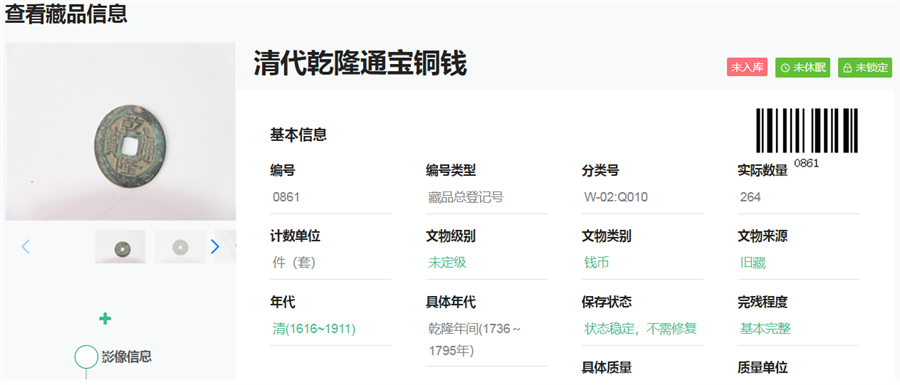This screenshot has width=900, height=385.
Task: Click the 藏品总登记号 value
Action: point(466,197)
